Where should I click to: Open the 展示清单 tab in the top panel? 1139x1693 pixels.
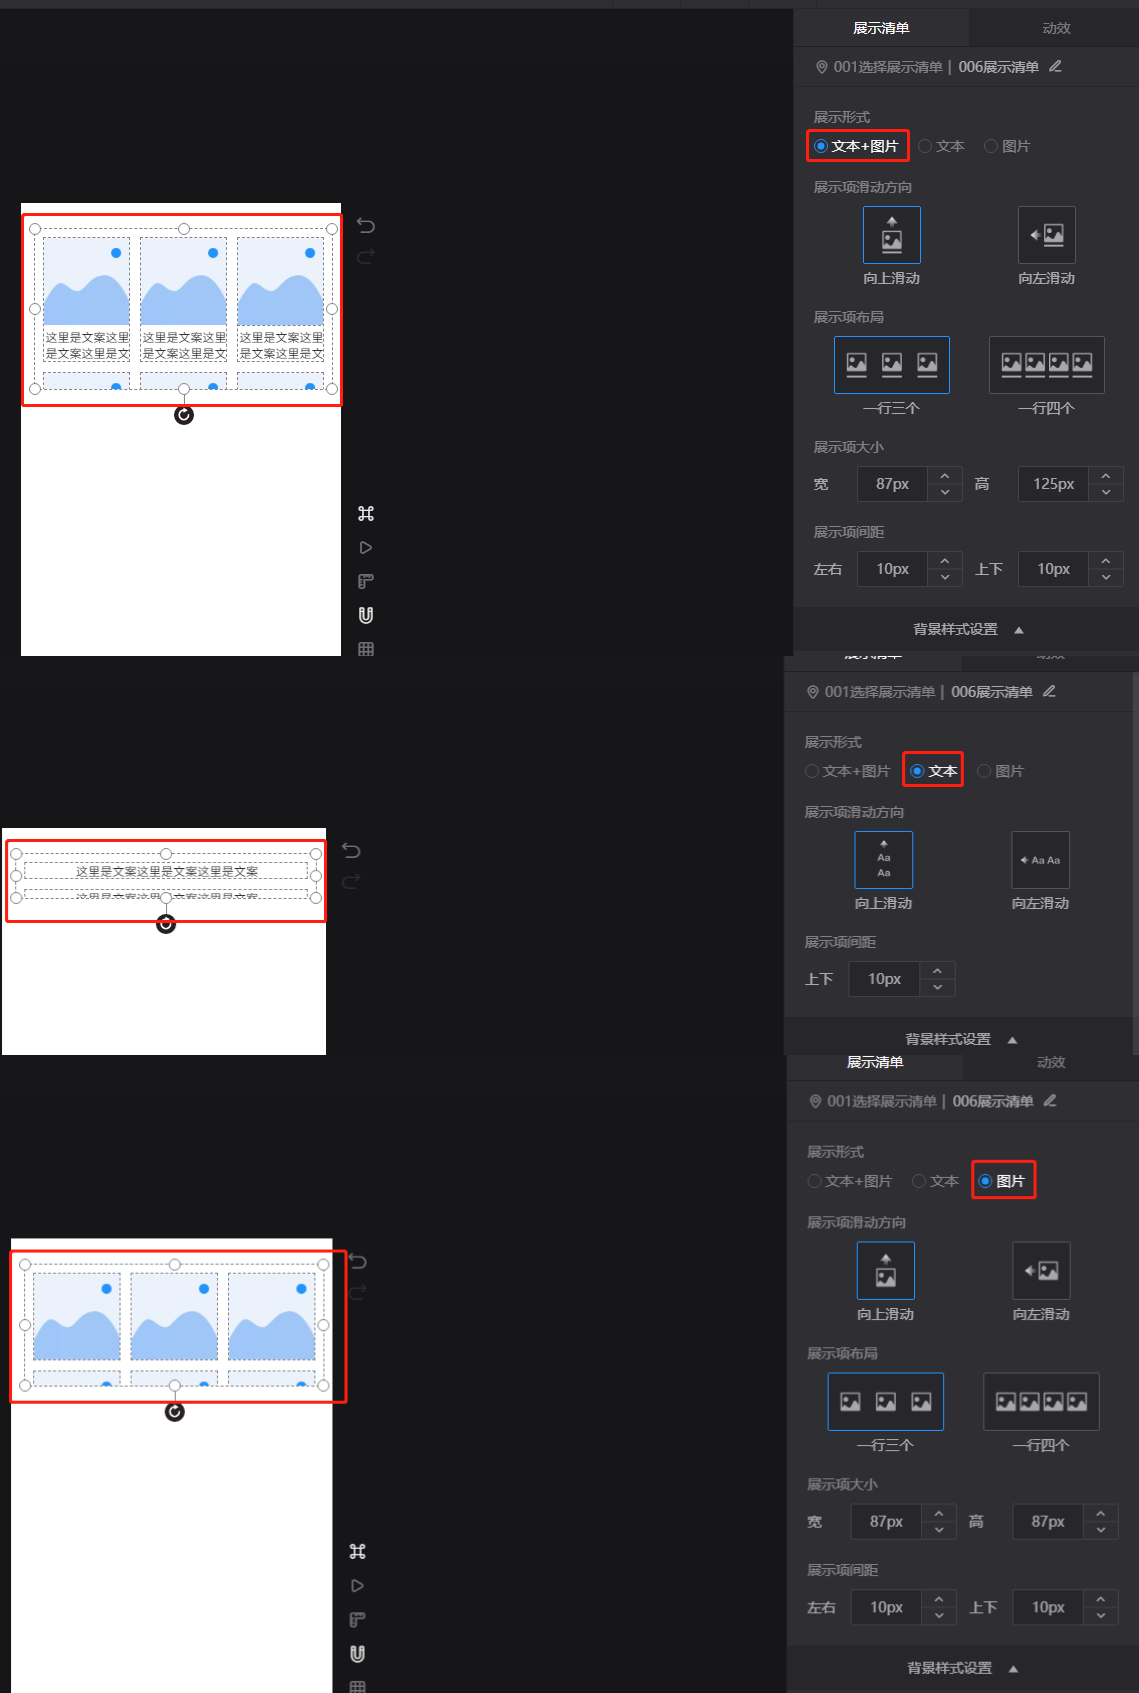[881, 28]
